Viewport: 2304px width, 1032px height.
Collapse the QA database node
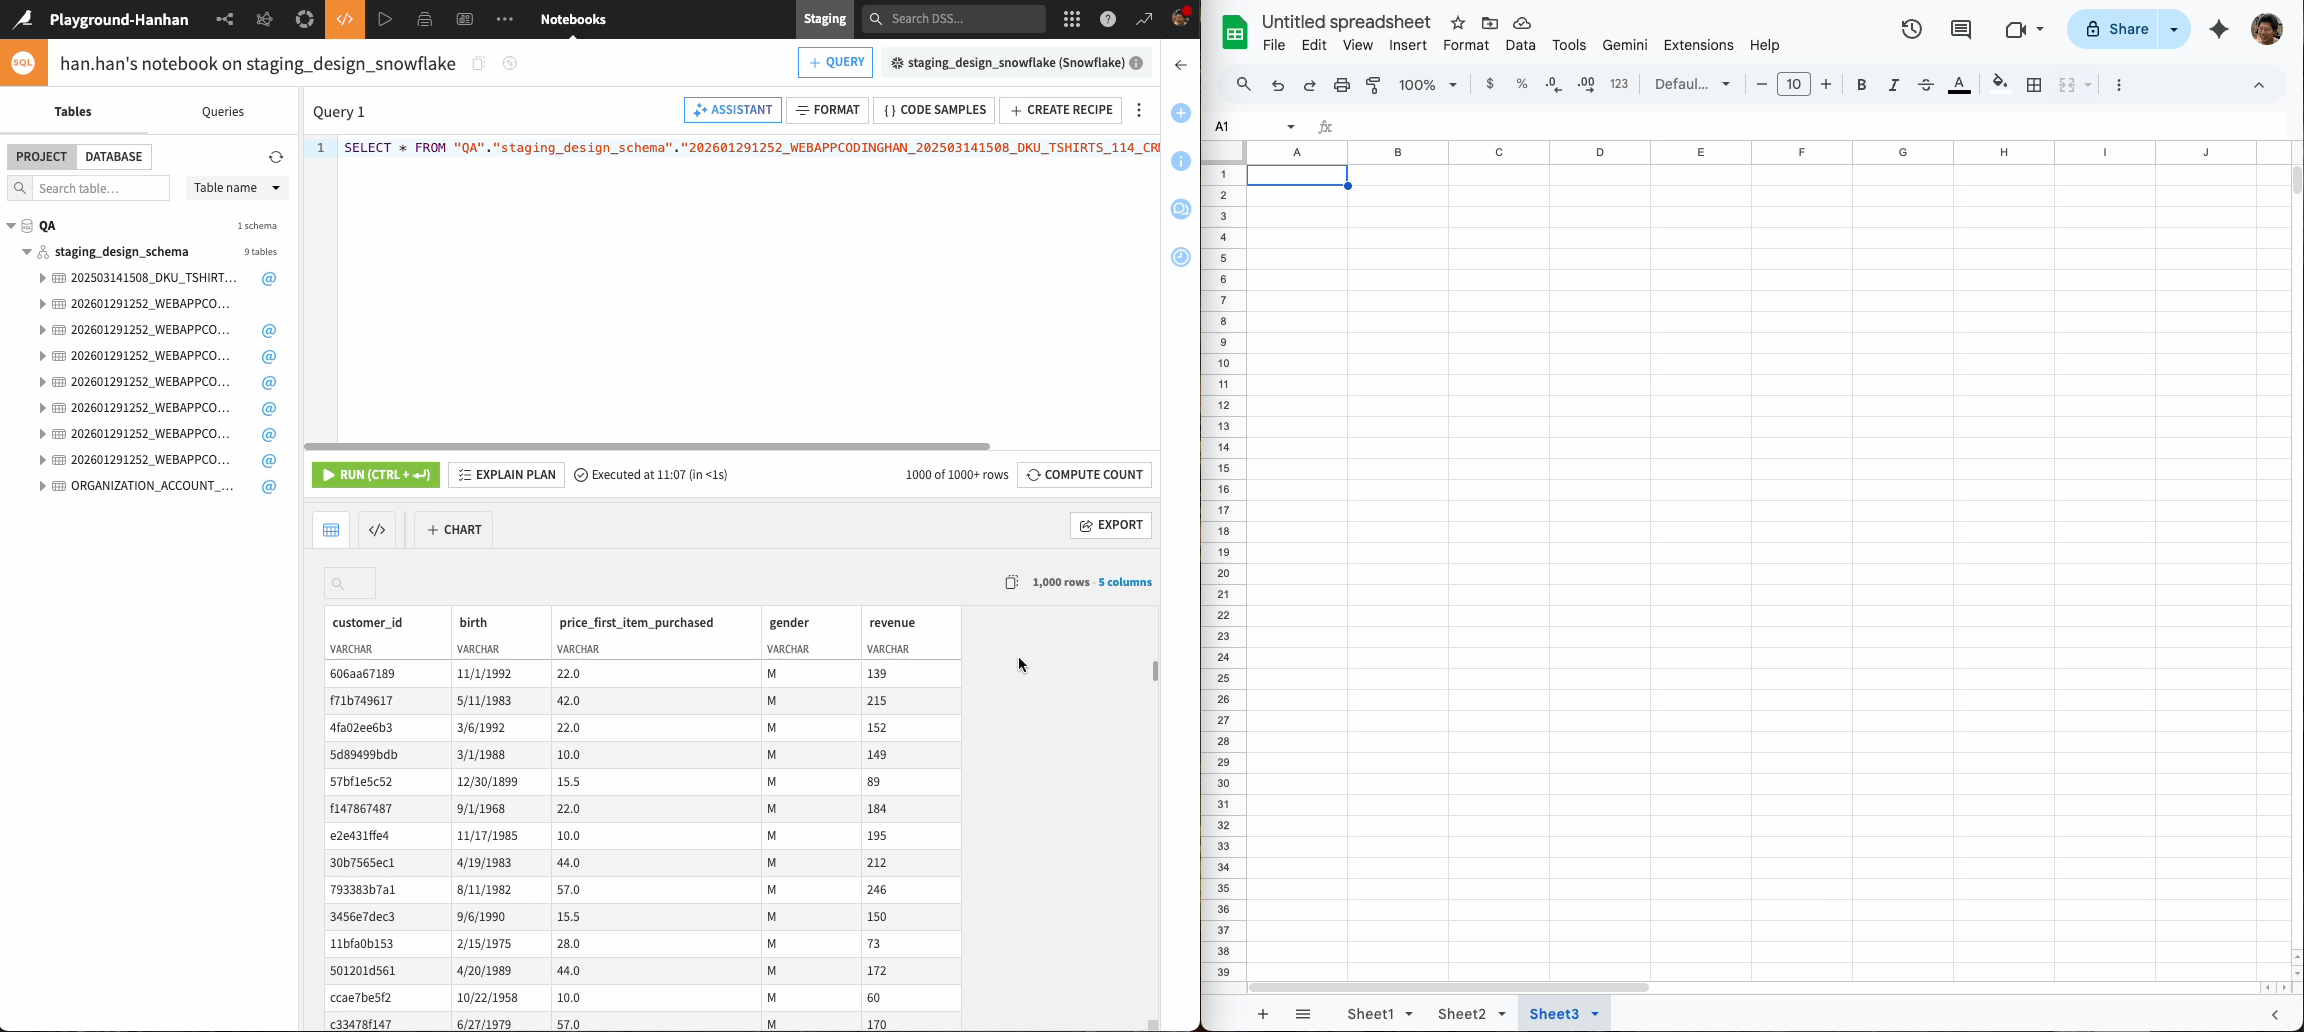click(11, 226)
